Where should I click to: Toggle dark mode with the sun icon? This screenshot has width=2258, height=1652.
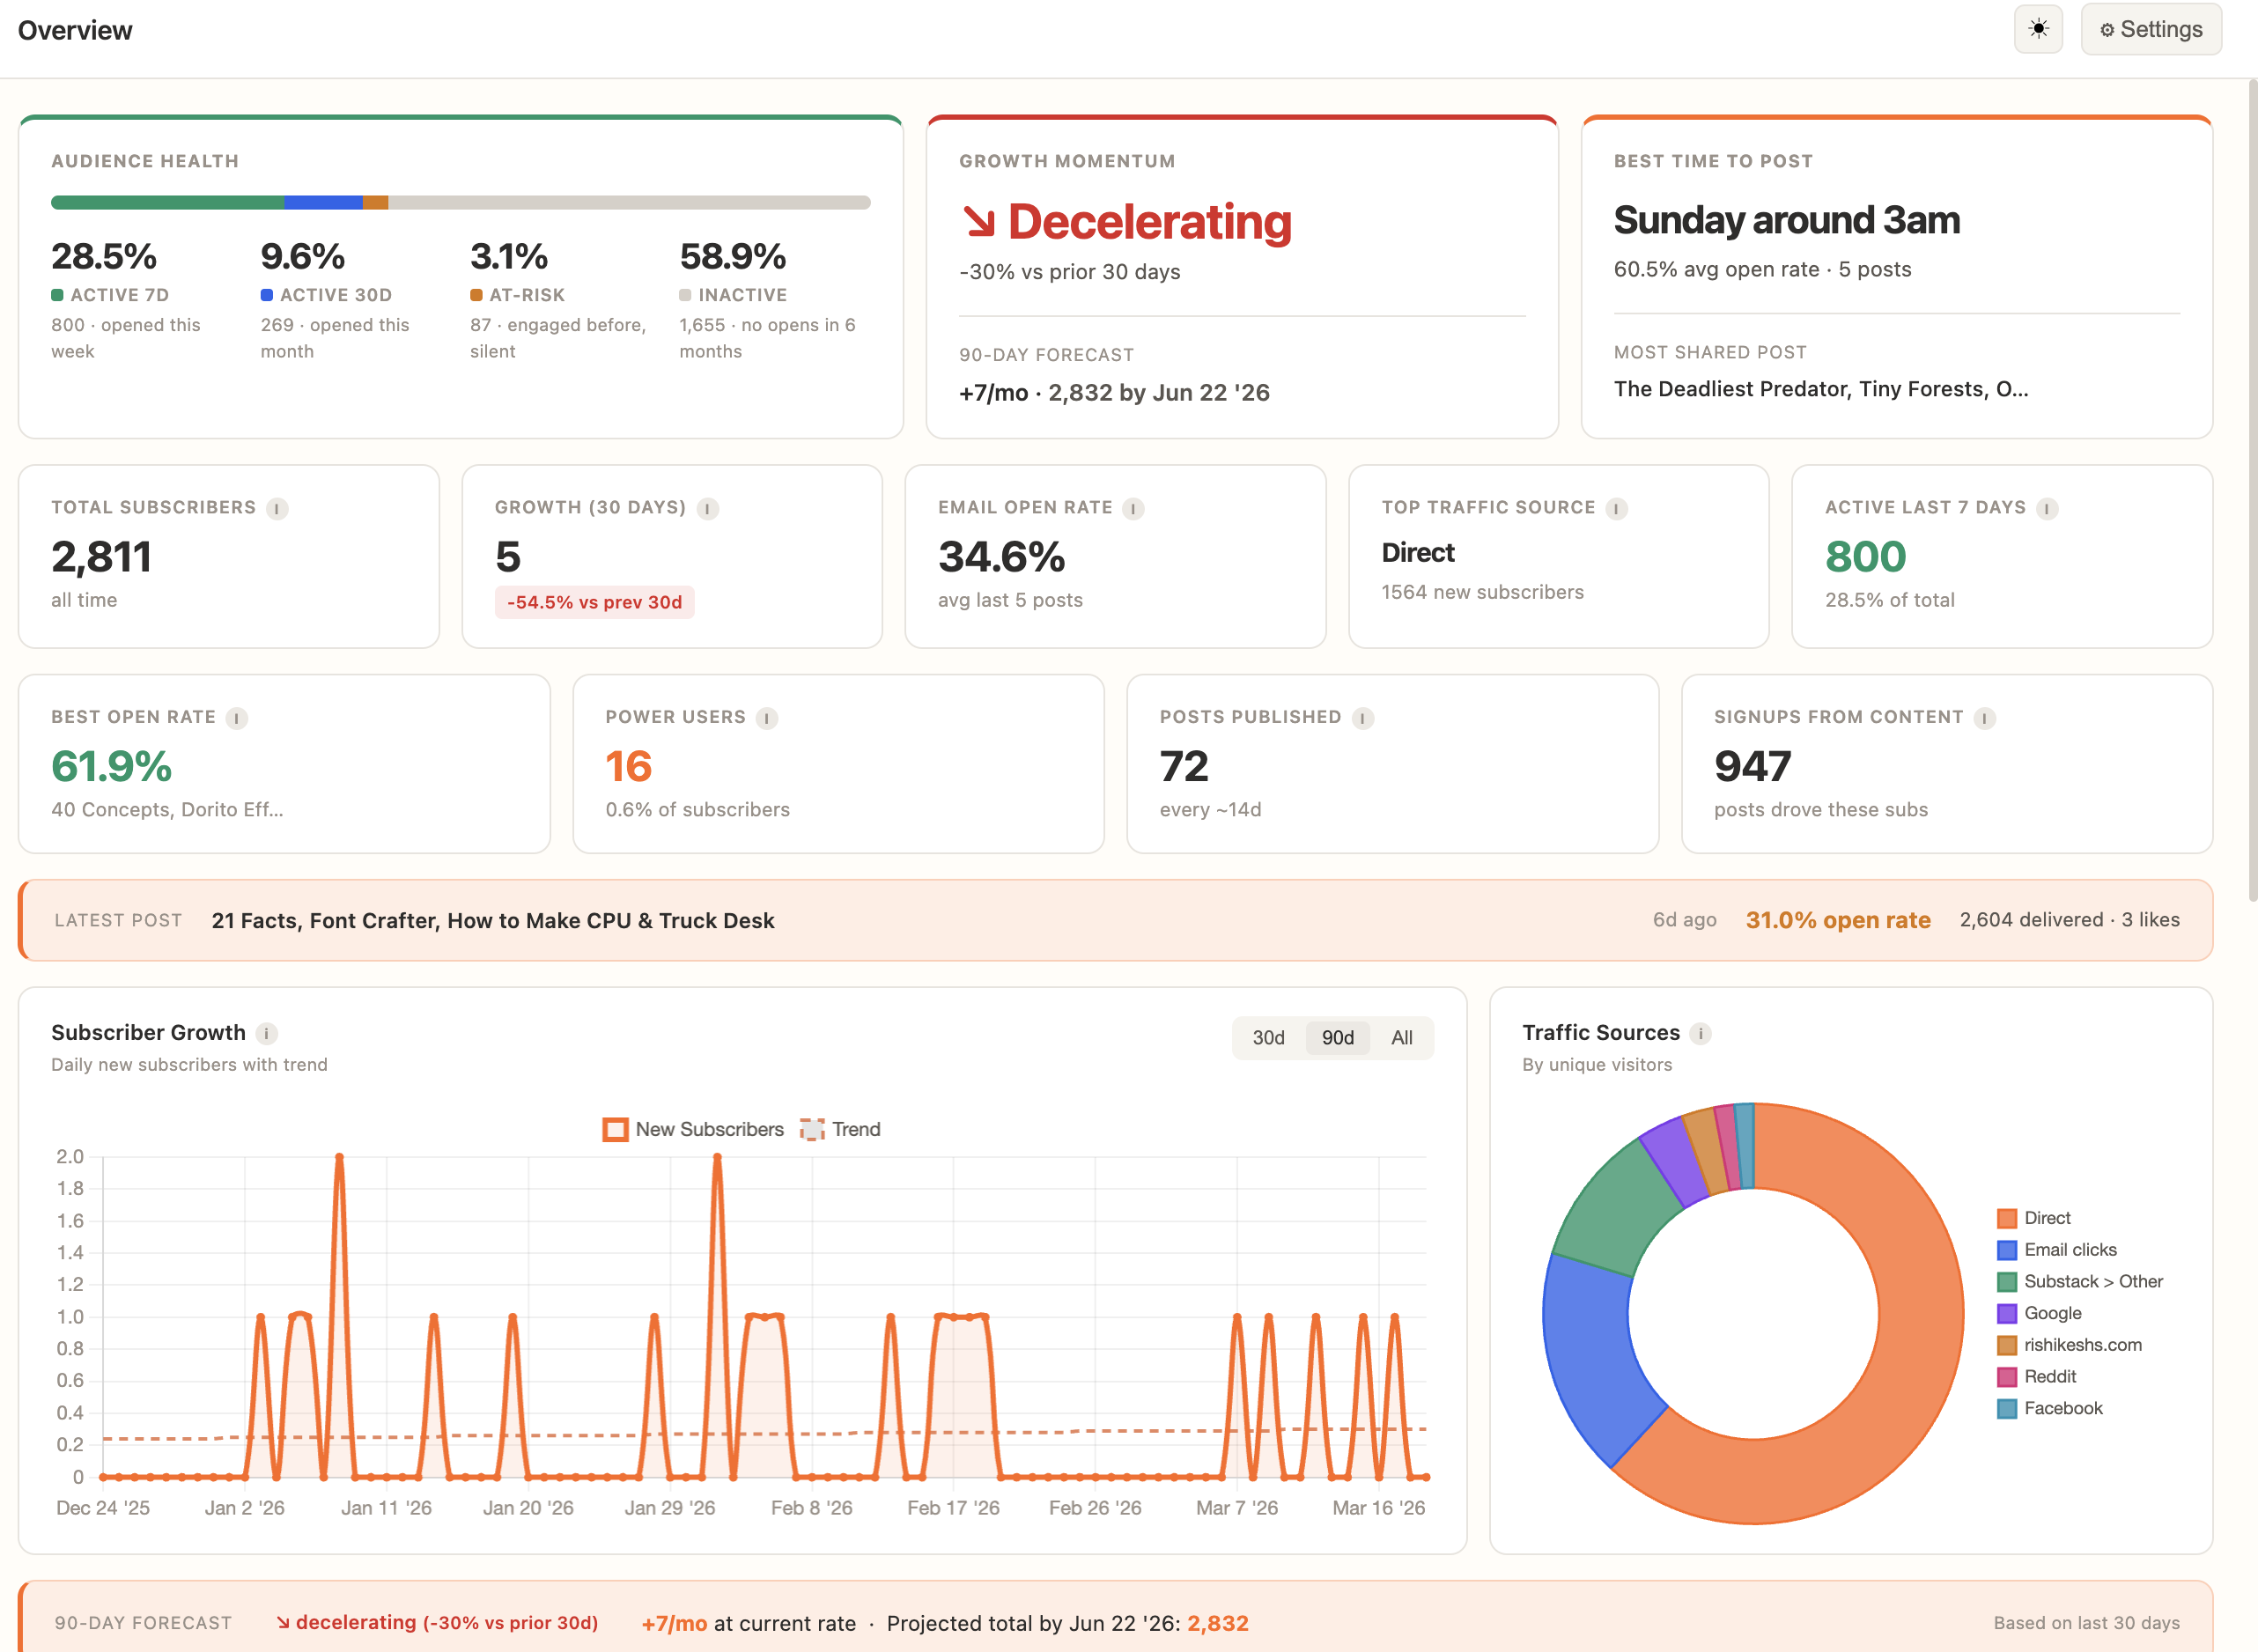click(2037, 29)
